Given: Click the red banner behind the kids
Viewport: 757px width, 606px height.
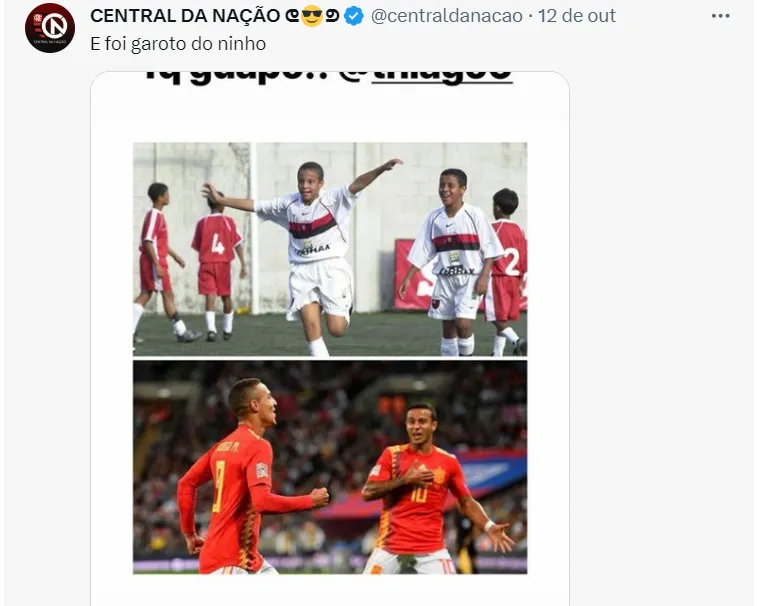Looking at the screenshot, I should [409, 274].
